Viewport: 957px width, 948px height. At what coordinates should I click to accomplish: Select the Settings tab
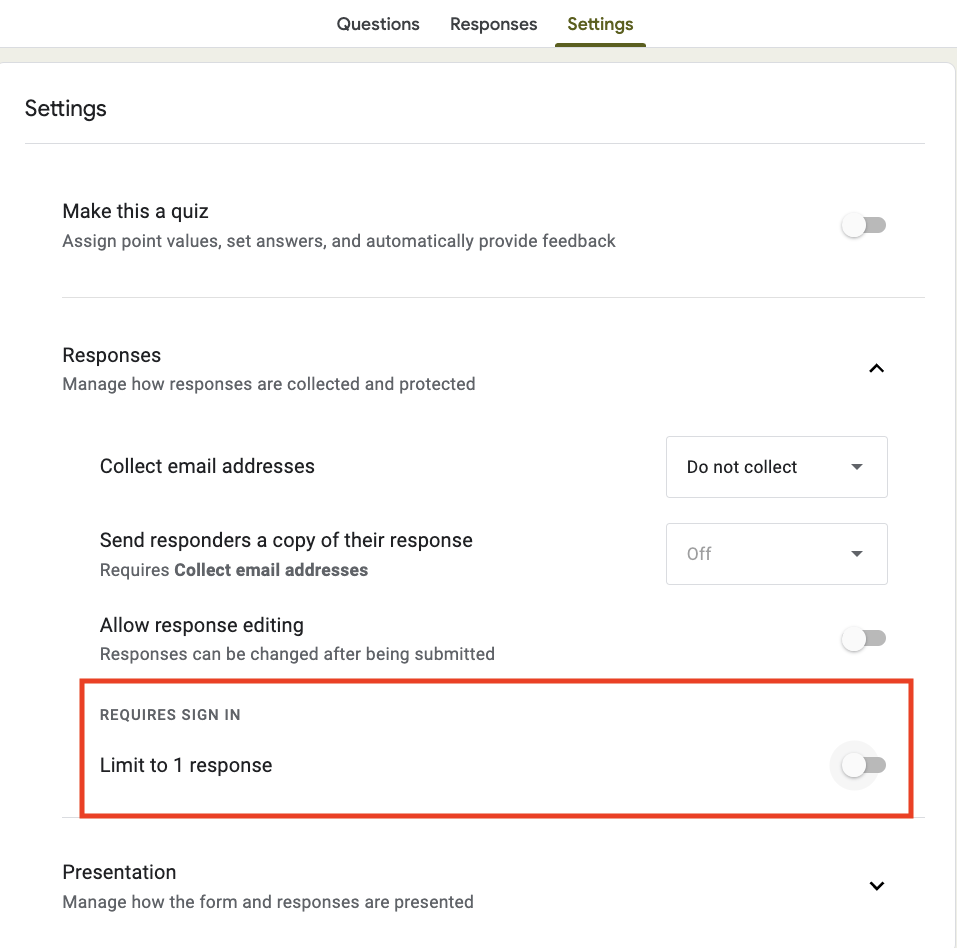[x=600, y=23]
